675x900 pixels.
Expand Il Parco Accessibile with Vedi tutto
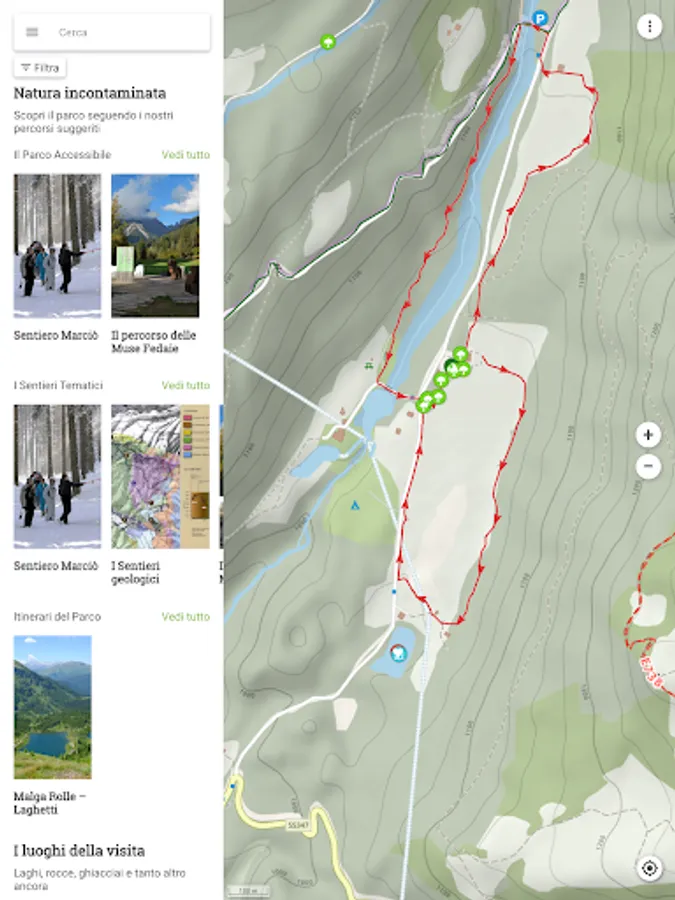pyautogui.click(x=185, y=155)
